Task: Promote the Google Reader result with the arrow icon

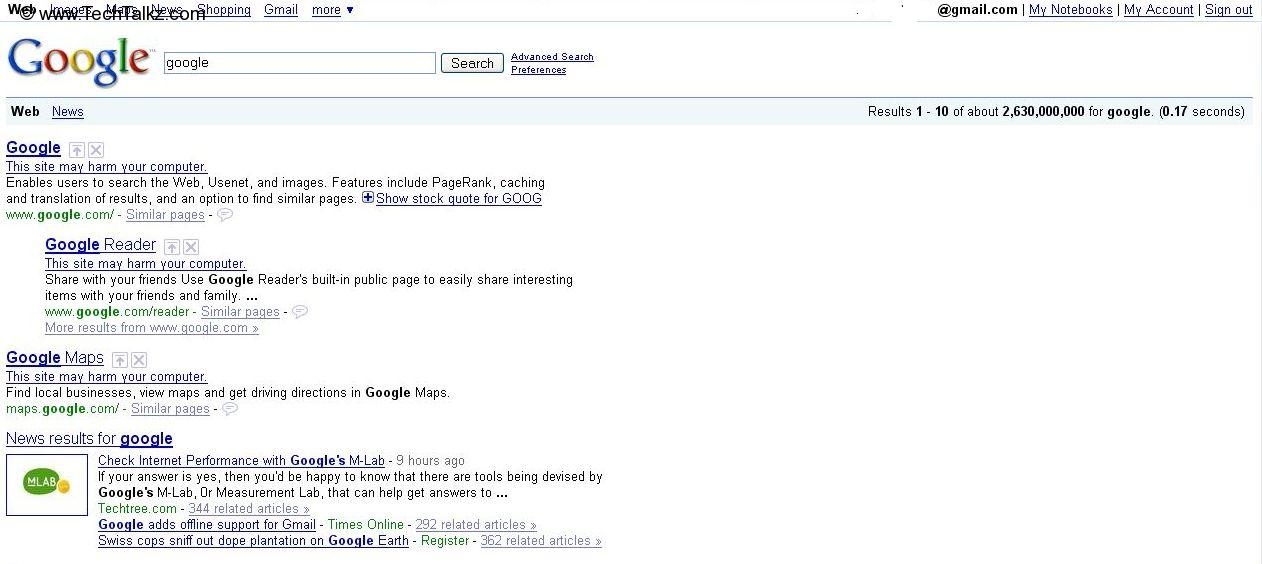Action: [x=172, y=247]
